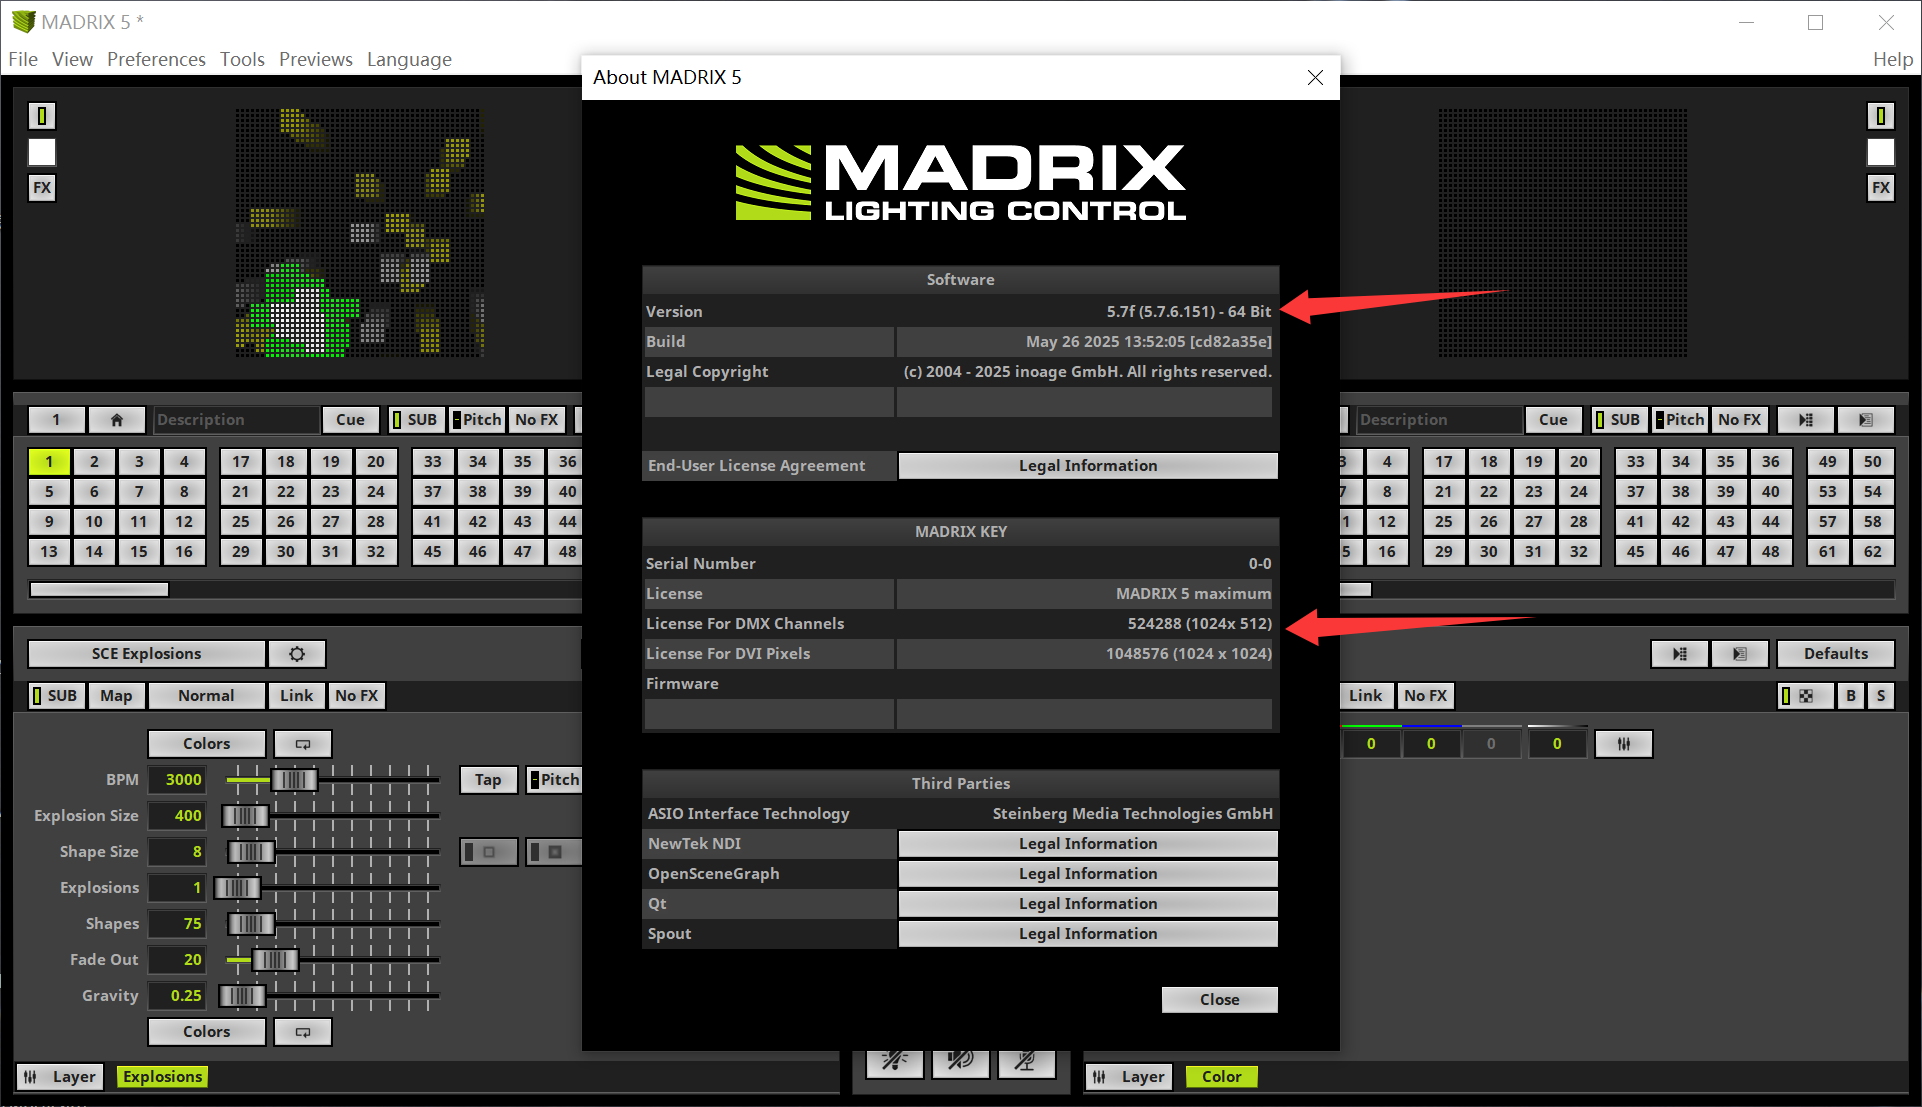Open the Normal mix mode dropdown
Image resolution: width=1922 pixels, height=1107 pixels.
tap(206, 696)
